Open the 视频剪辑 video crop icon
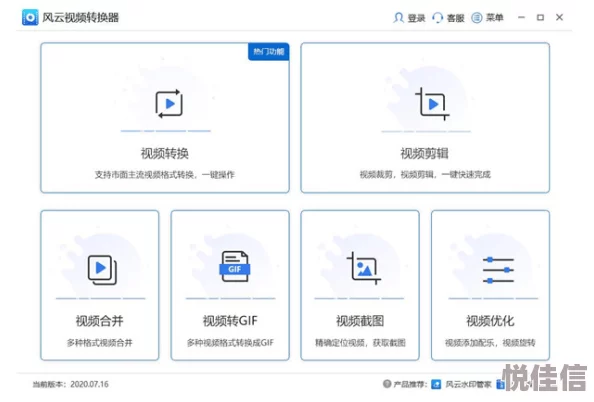The width and height of the screenshot is (594, 402). click(x=432, y=103)
